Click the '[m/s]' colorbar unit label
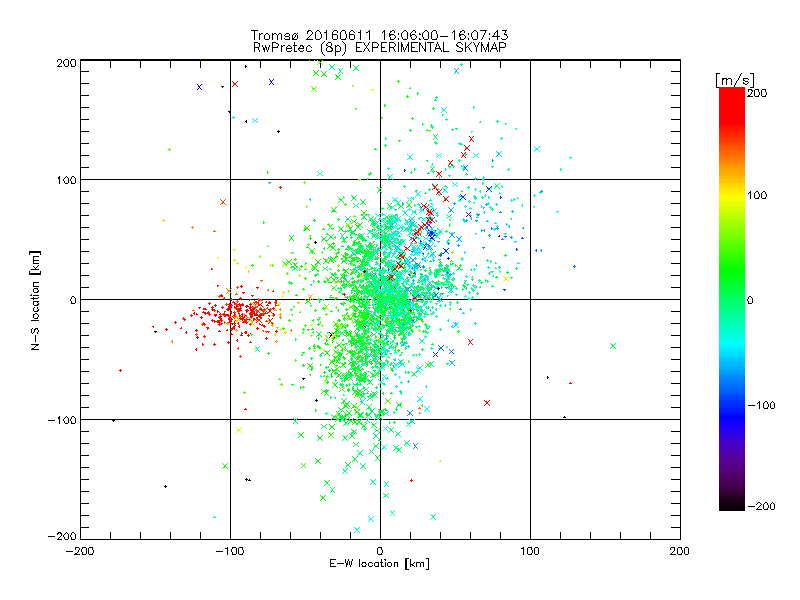Screen dimensions: 800x600 [735, 80]
